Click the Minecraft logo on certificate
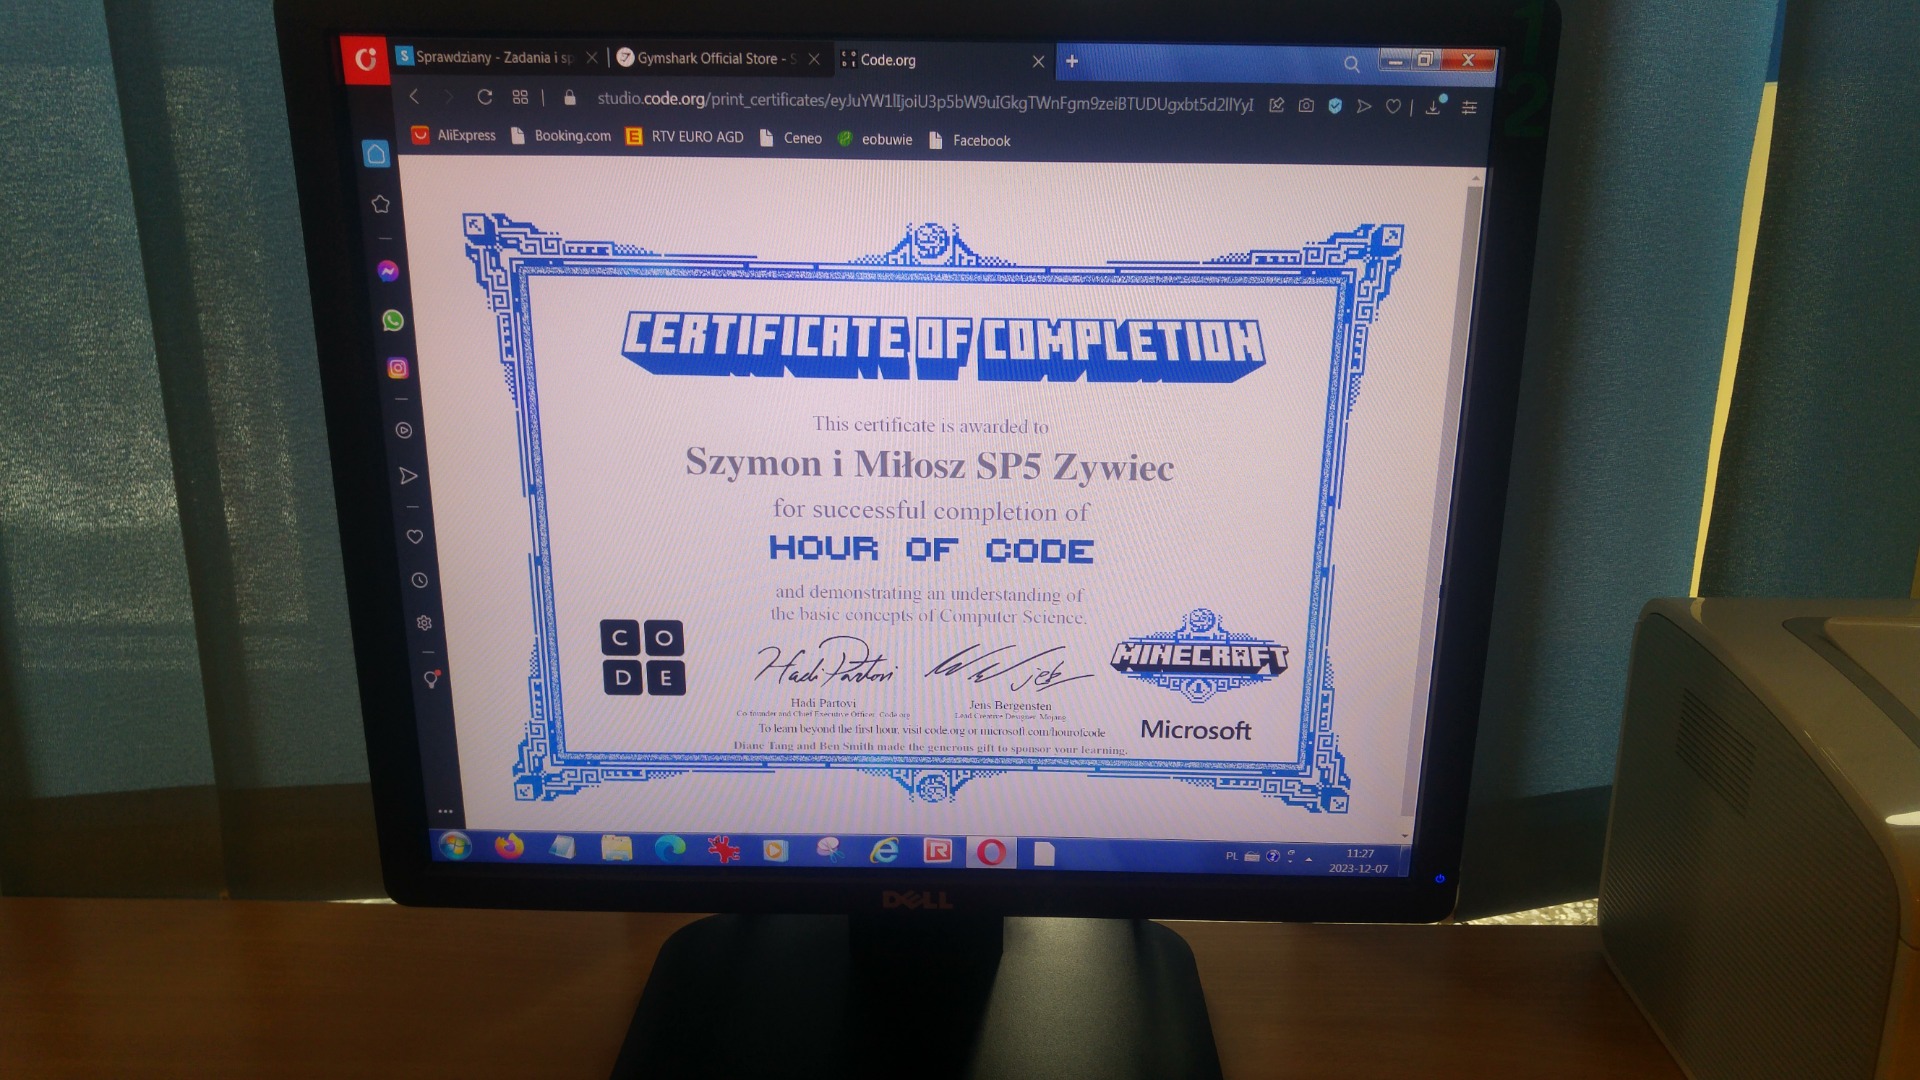The height and width of the screenshot is (1080, 1920). [x=1199, y=656]
